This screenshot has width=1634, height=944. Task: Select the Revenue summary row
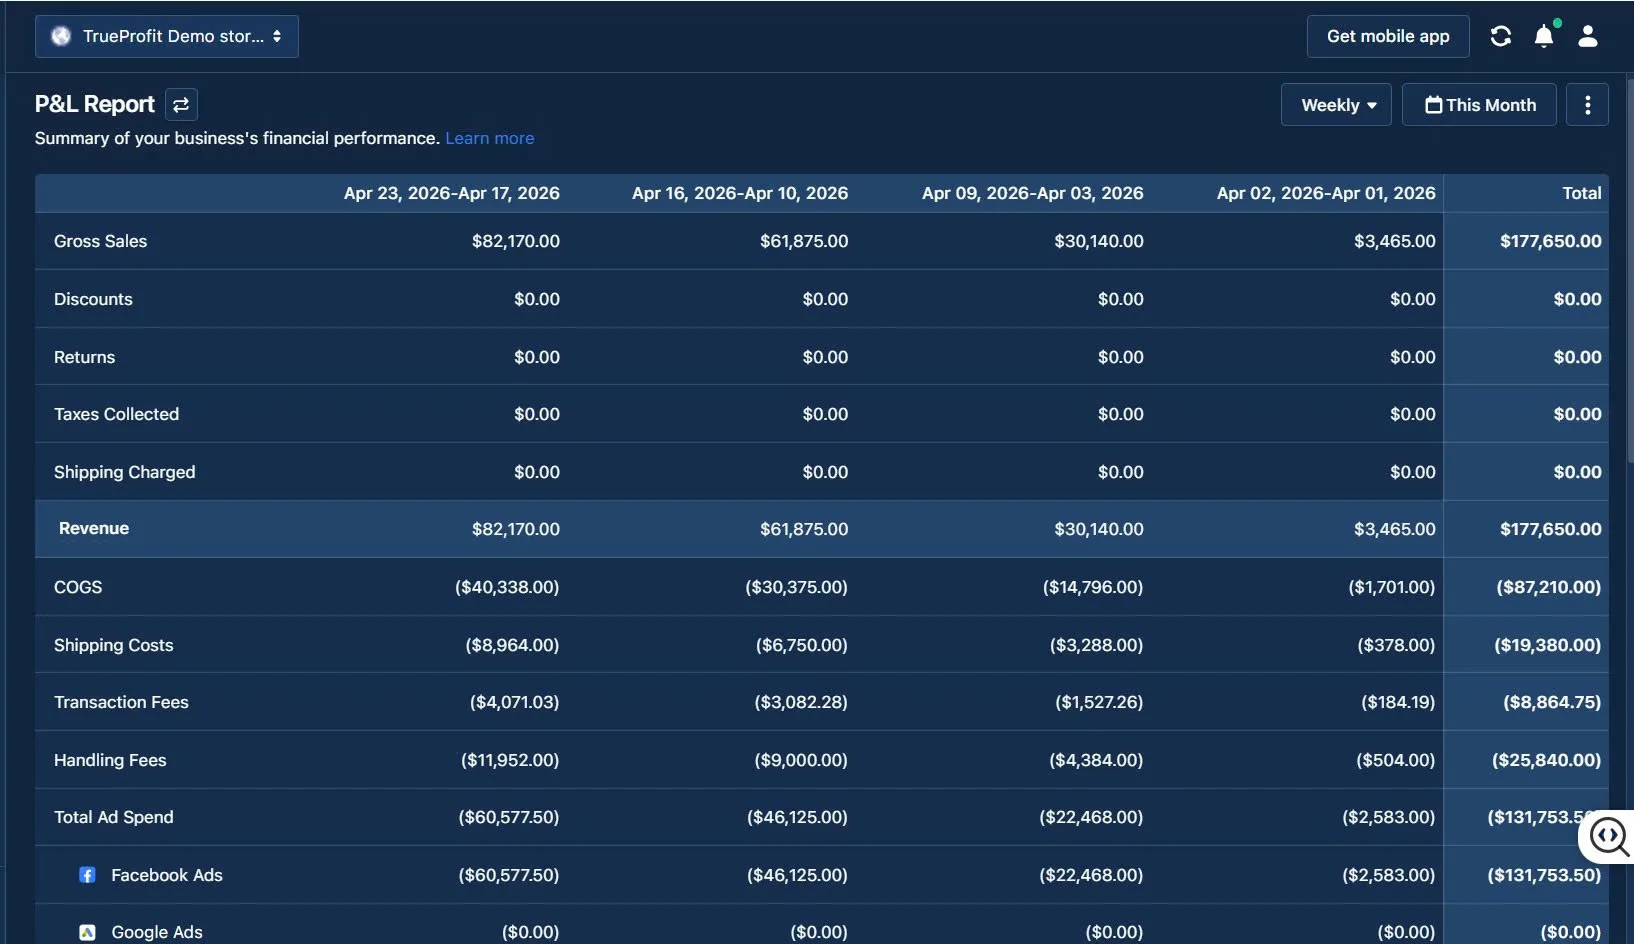tap(93, 529)
